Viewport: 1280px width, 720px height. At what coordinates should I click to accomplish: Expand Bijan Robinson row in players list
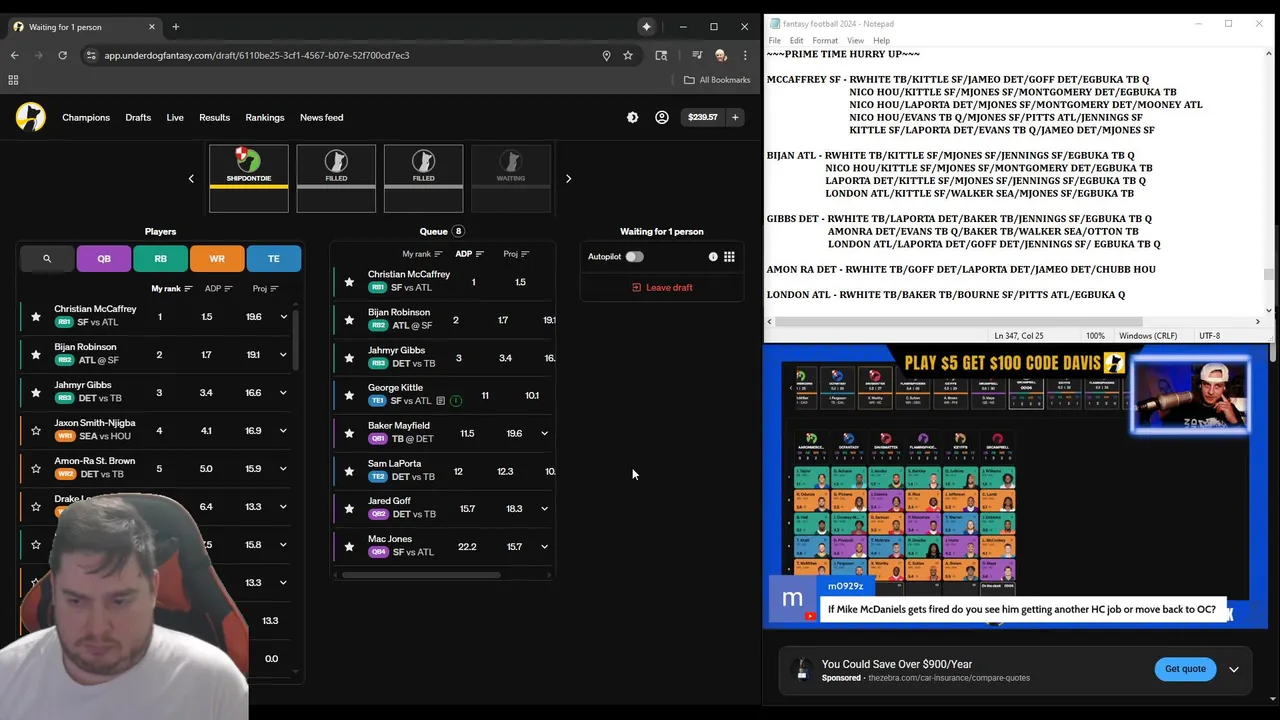pyautogui.click(x=283, y=355)
